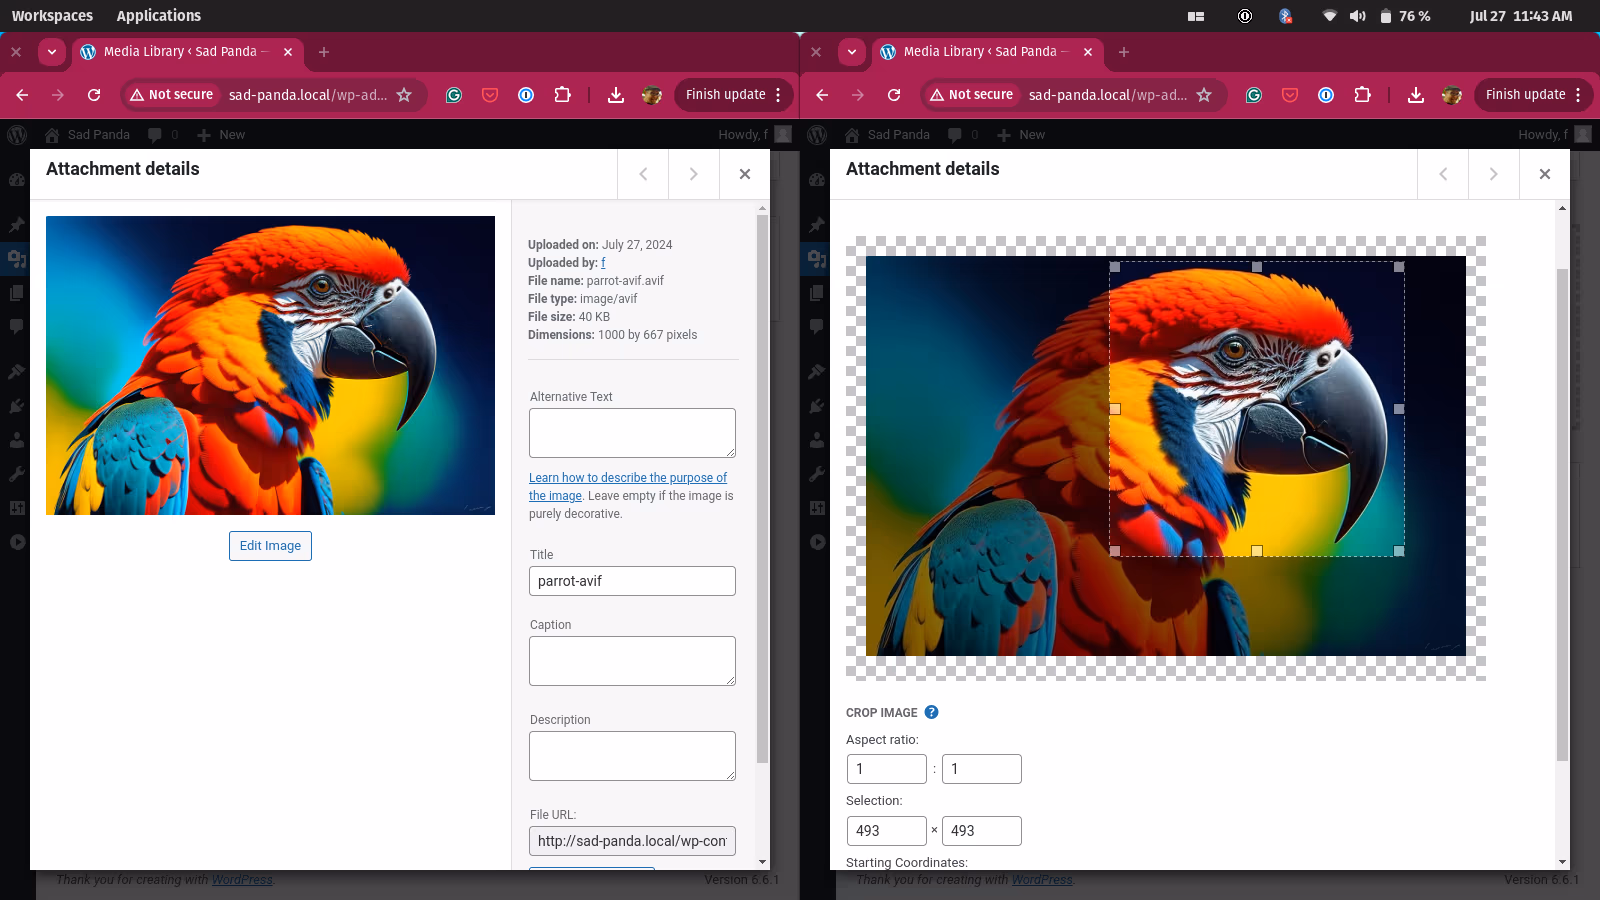Open 'Learn how to describe the purpose of' link
This screenshot has width=1600, height=900.
pos(628,478)
